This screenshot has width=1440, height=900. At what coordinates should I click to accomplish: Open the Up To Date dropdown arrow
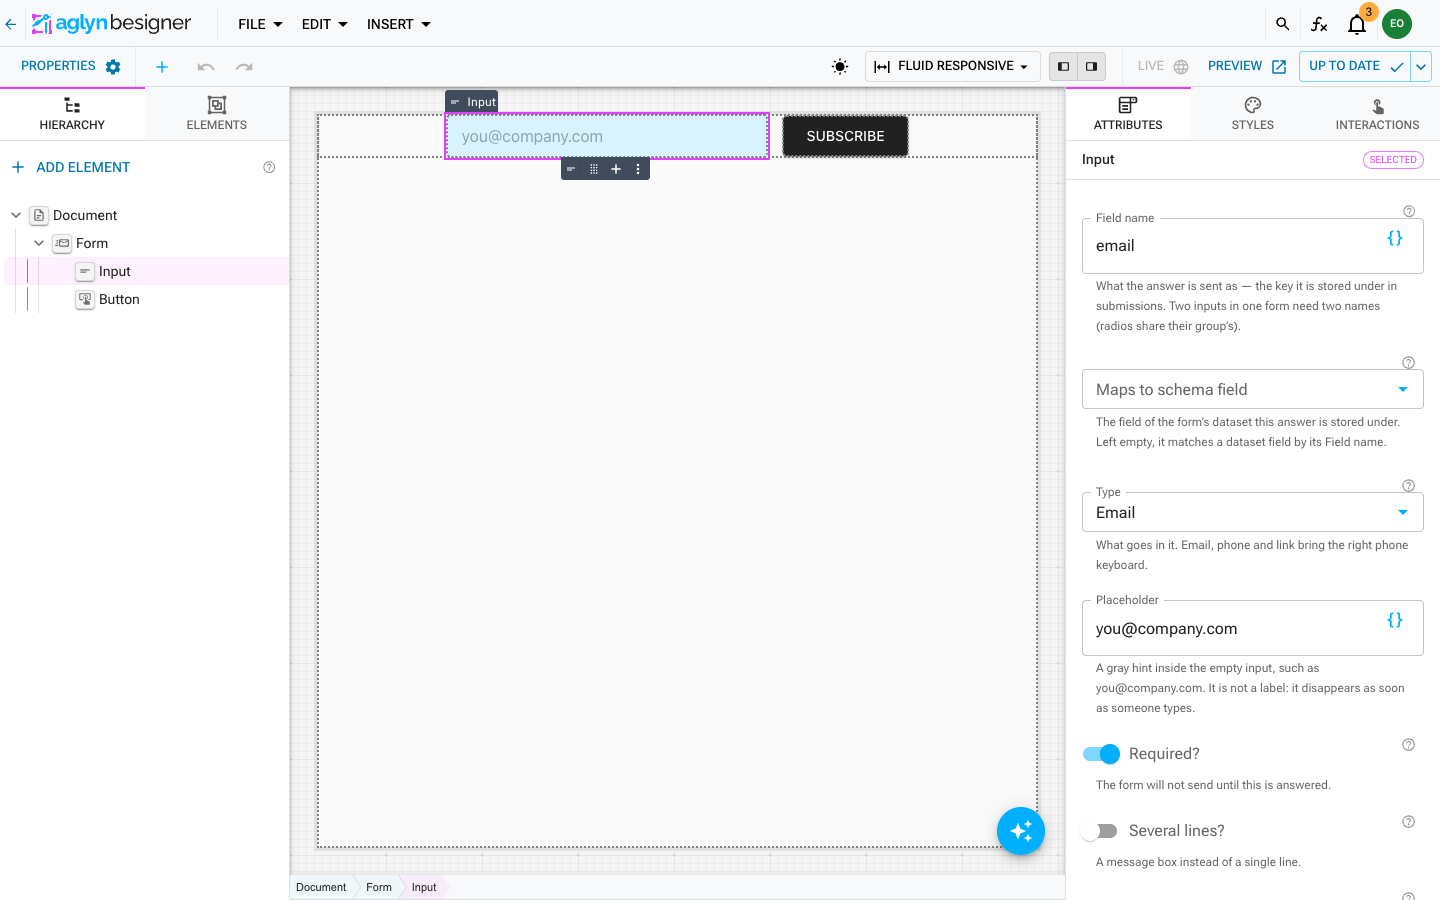(x=1421, y=67)
